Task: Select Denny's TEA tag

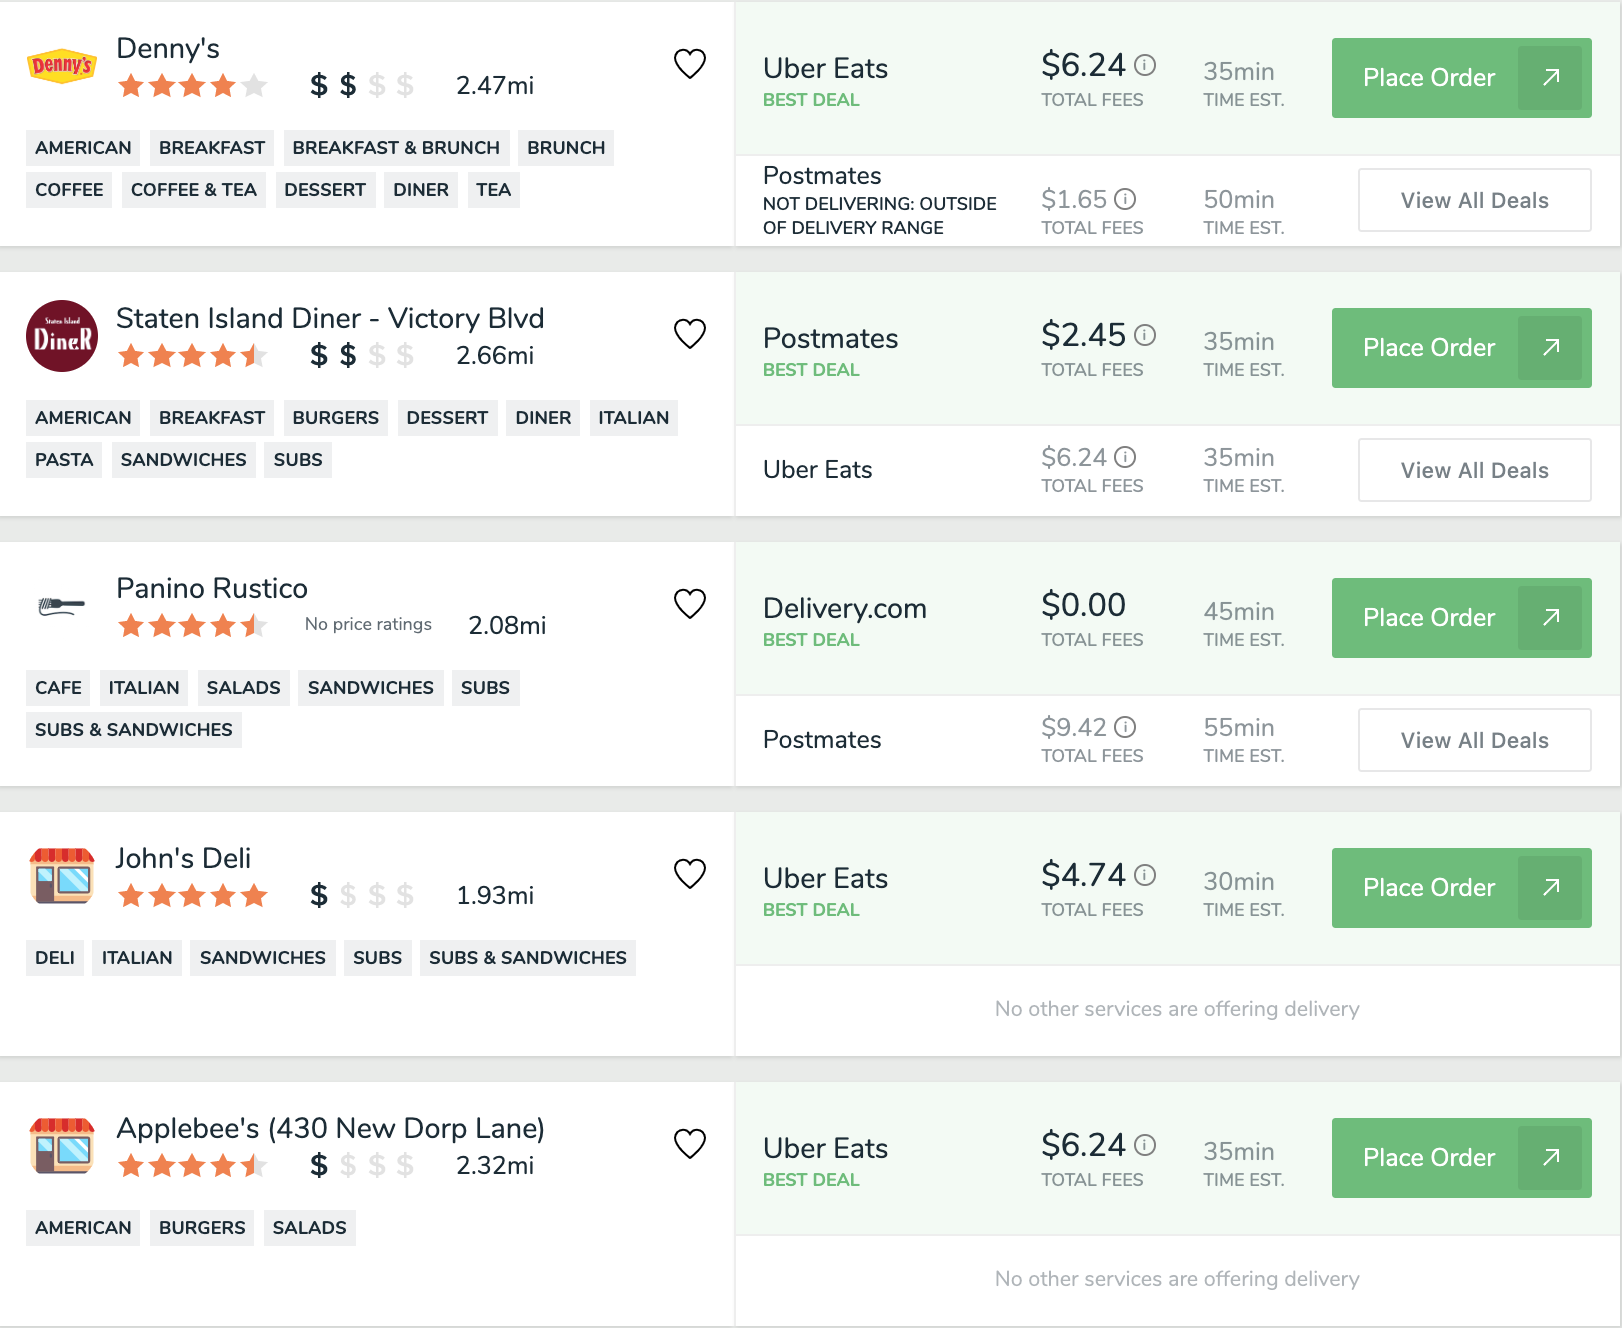Action: [x=493, y=190]
